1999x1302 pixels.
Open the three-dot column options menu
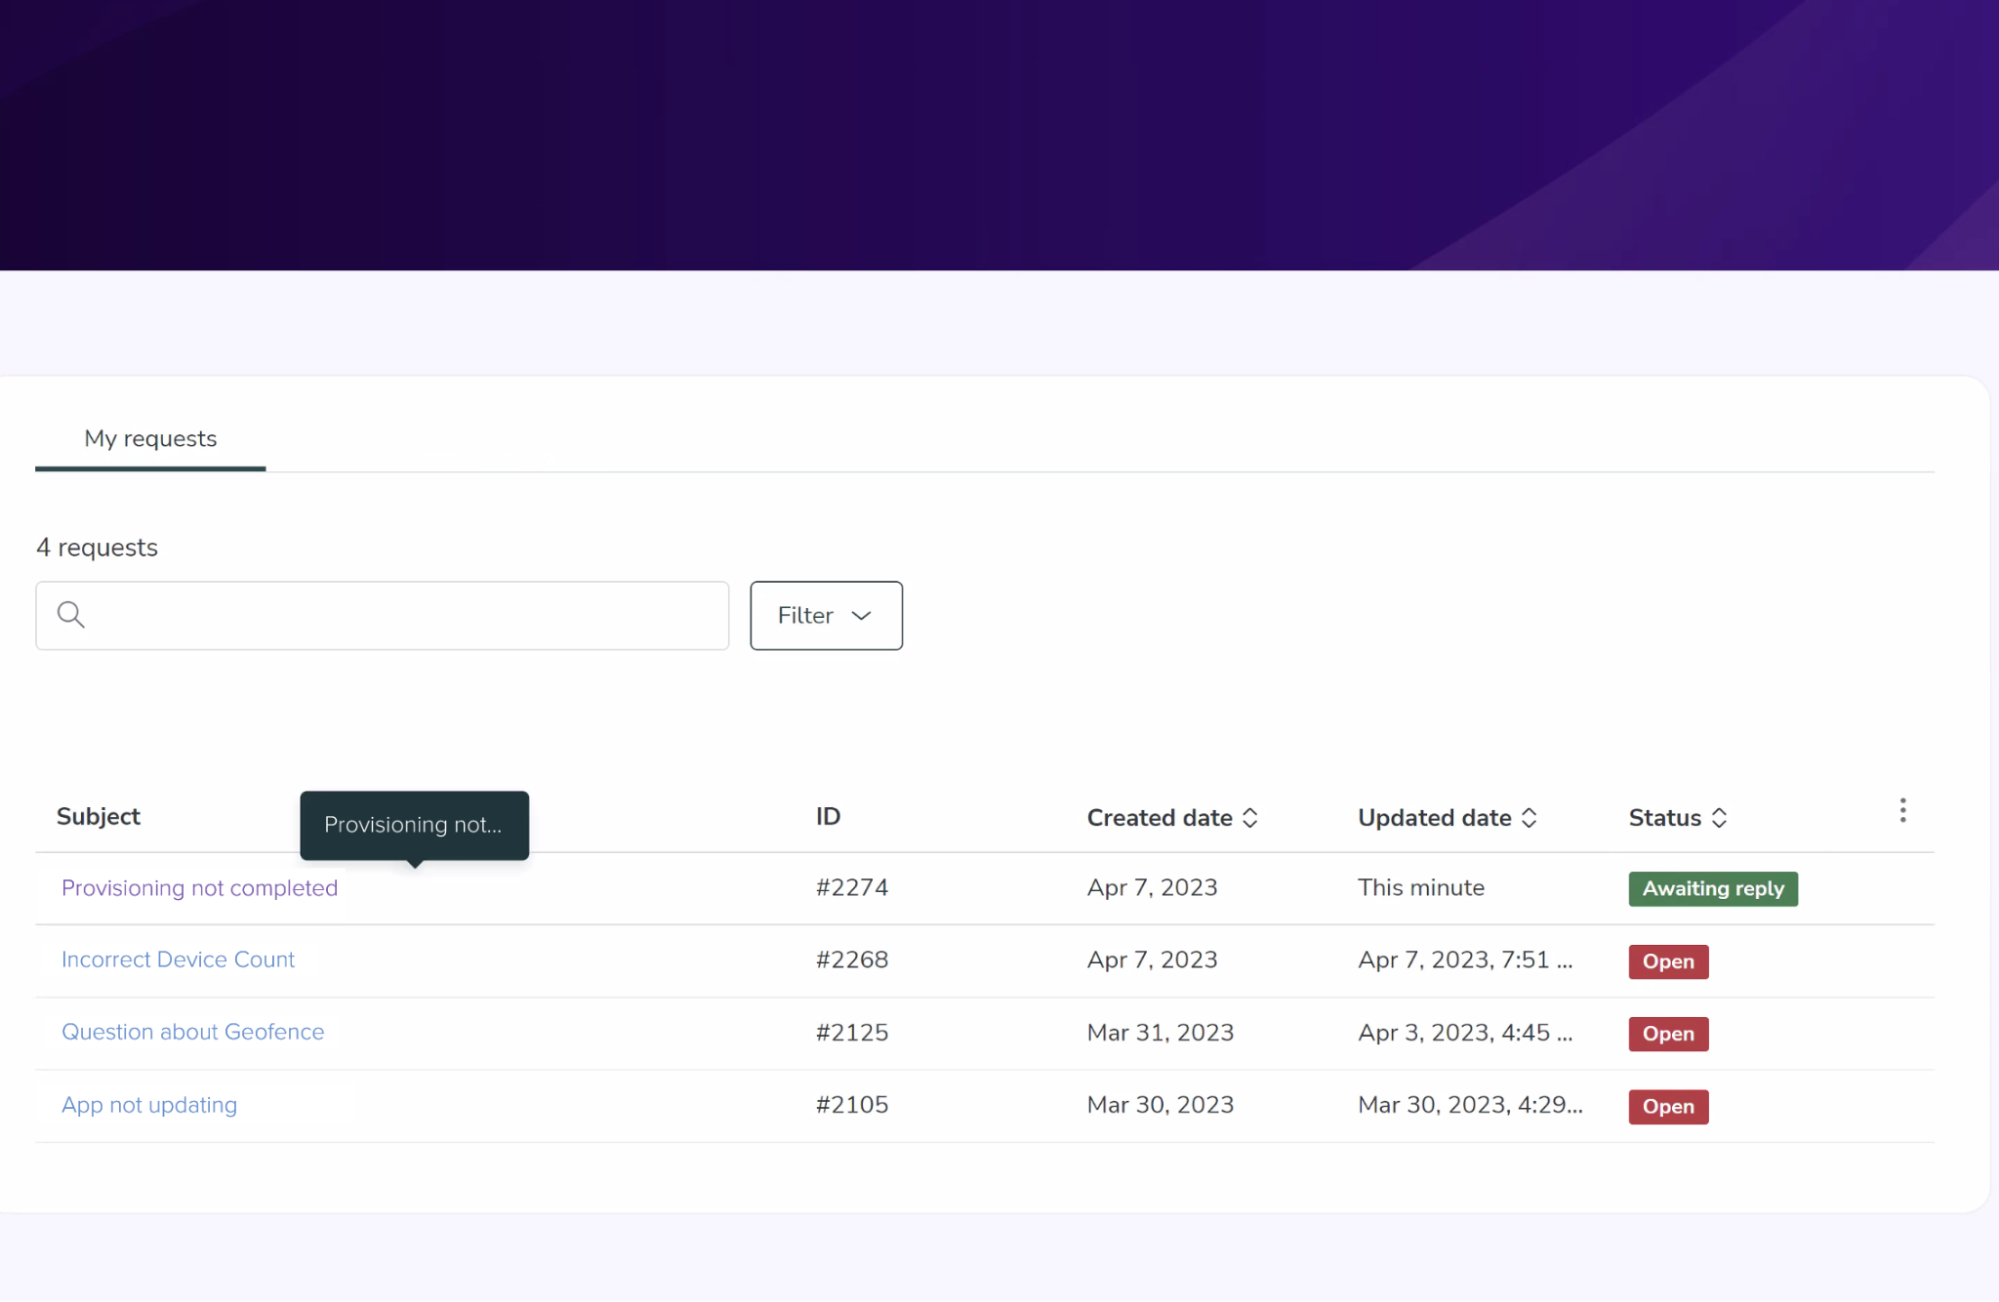[1902, 811]
